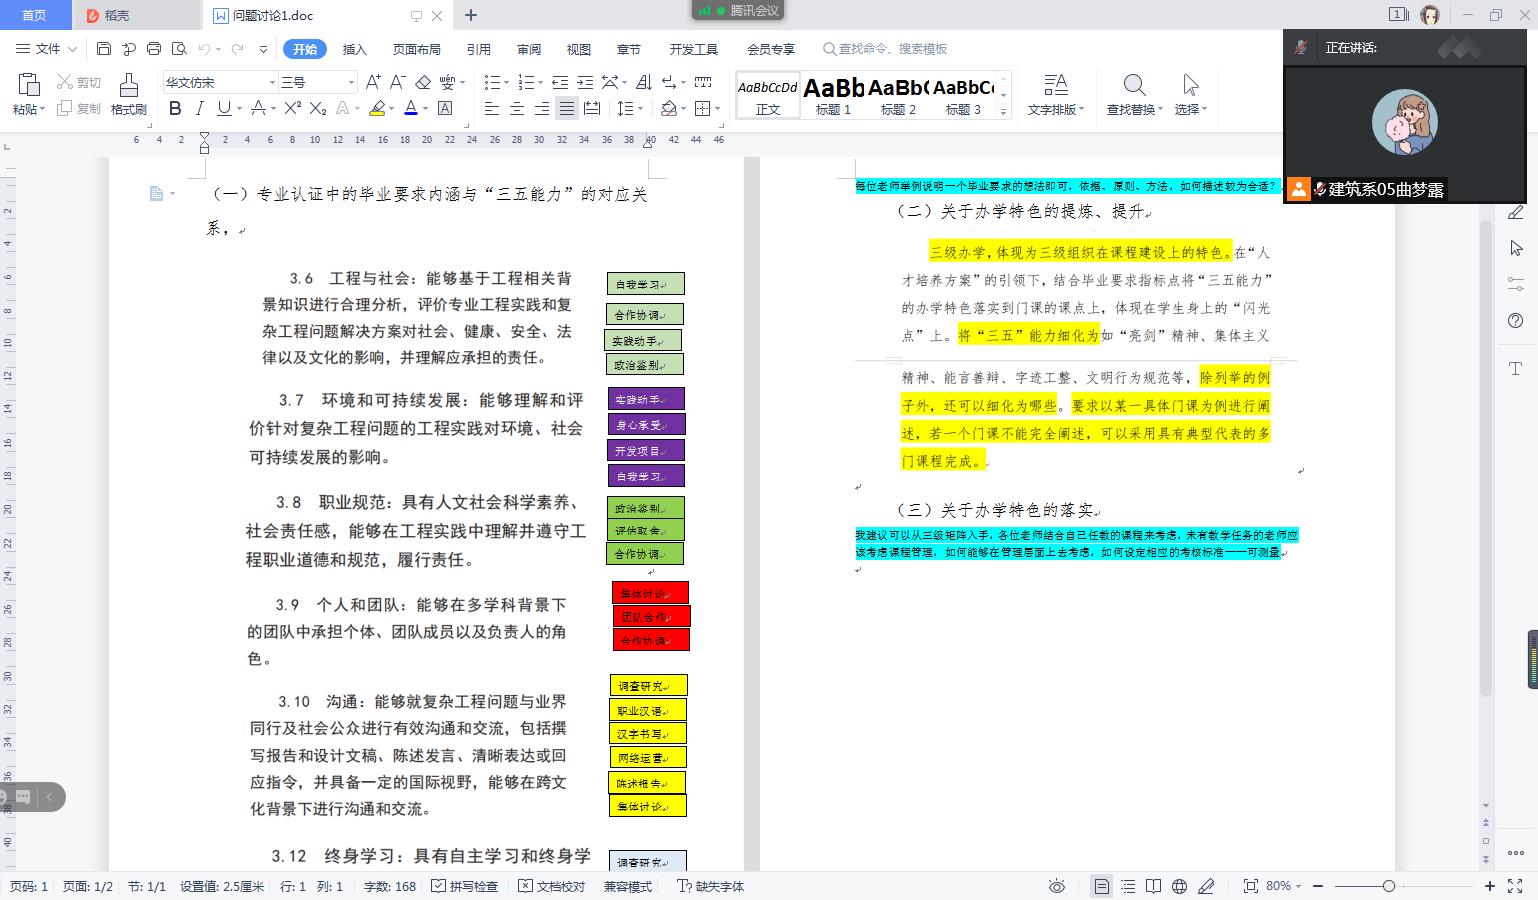This screenshot has height=900, width=1538.
Task: Expand the 80% zoom level dropdown
Action: (1284, 886)
